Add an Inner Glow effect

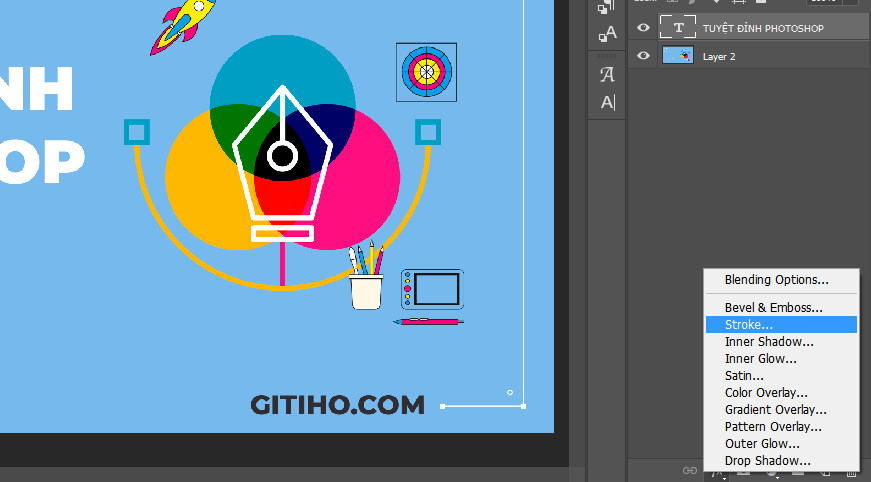[781, 359]
